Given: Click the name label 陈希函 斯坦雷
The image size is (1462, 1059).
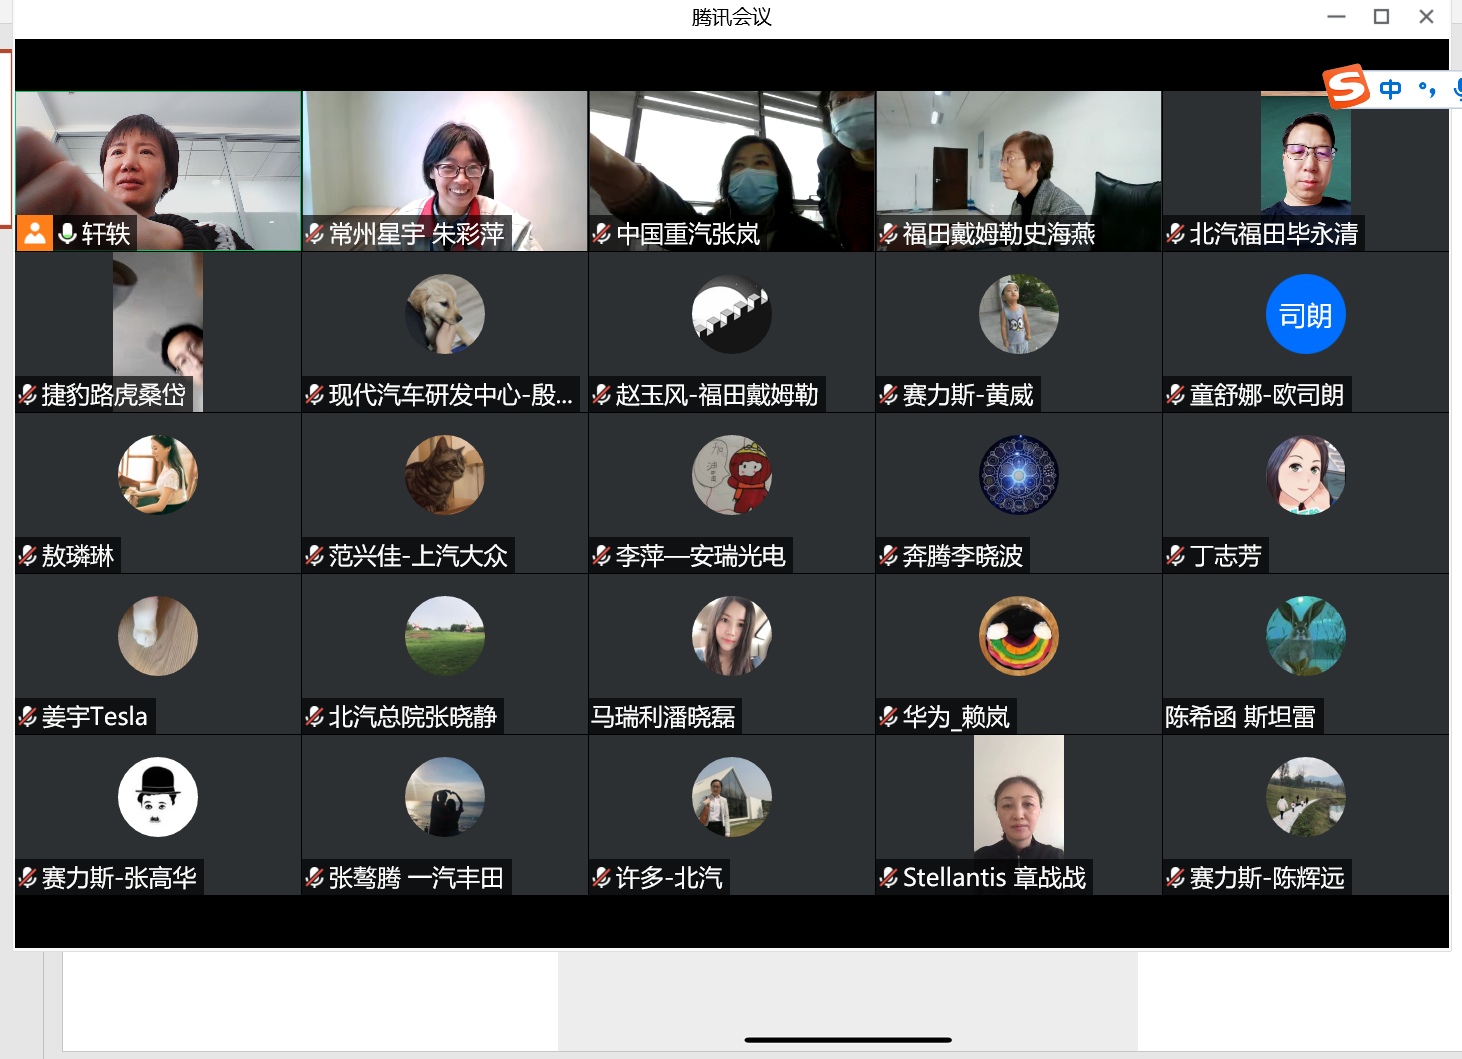Looking at the screenshot, I should (1240, 717).
